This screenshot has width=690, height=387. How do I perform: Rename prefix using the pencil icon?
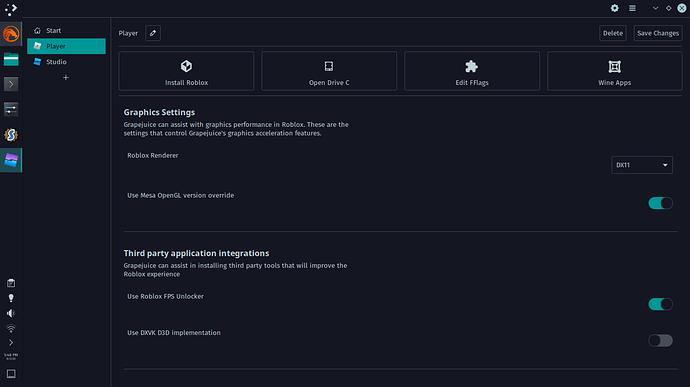click(153, 33)
